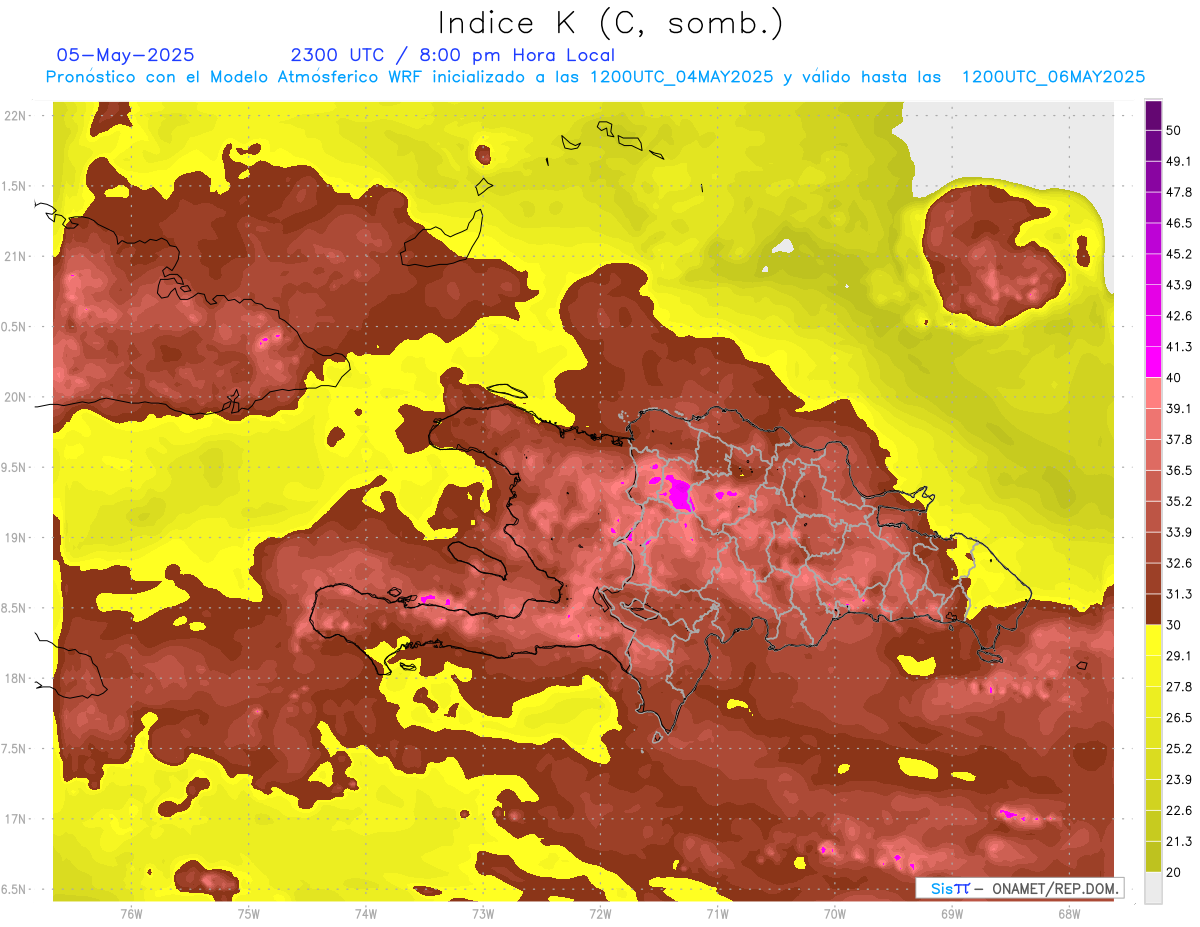Screen dimensions: 1200x927
Task: Click the initialization time '1200UTC_04MAY2025'
Action: 681,76
